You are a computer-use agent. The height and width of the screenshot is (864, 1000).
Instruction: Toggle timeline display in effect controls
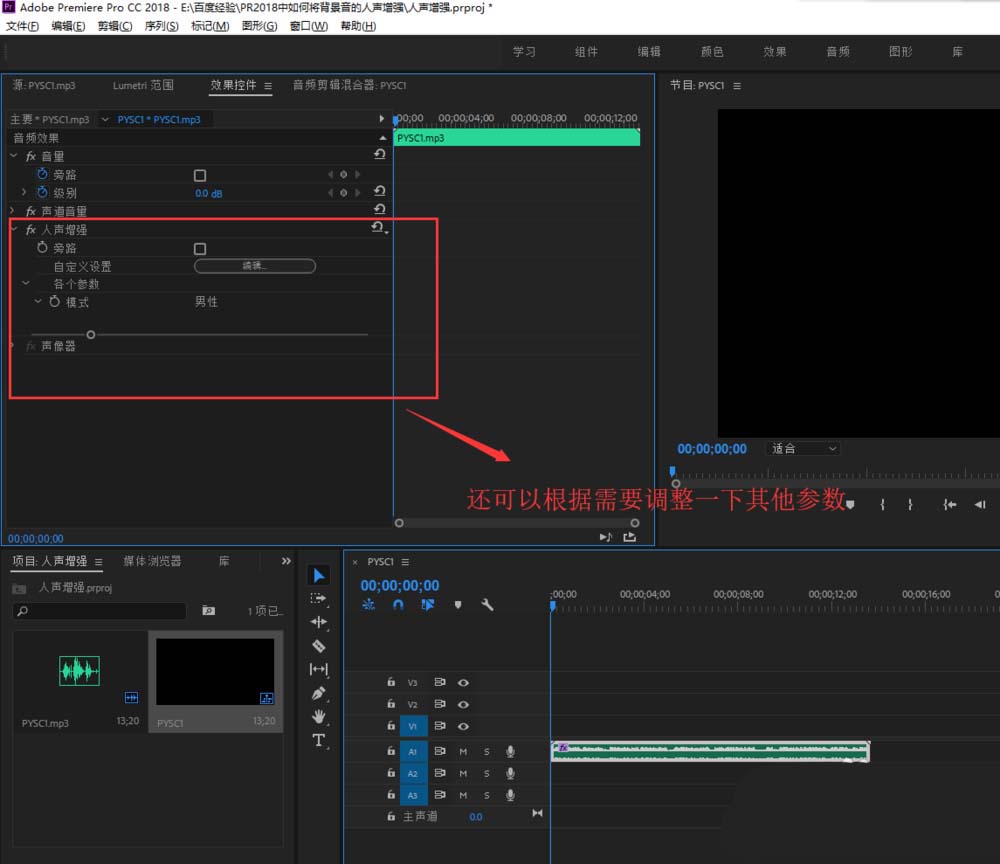(381, 118)
